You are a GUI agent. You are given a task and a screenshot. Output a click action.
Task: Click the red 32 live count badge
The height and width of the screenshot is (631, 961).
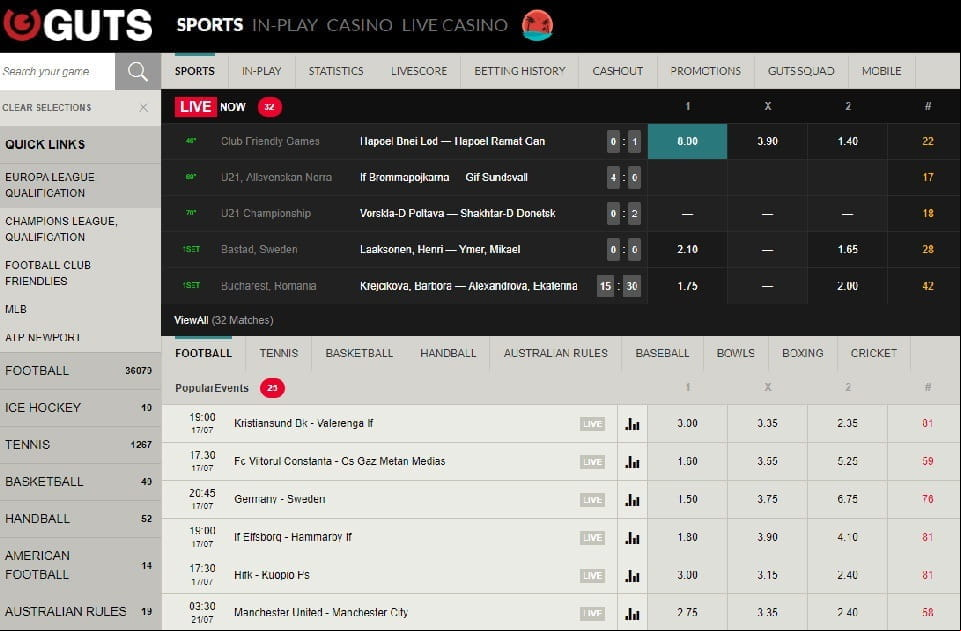(x=269, y=107)
